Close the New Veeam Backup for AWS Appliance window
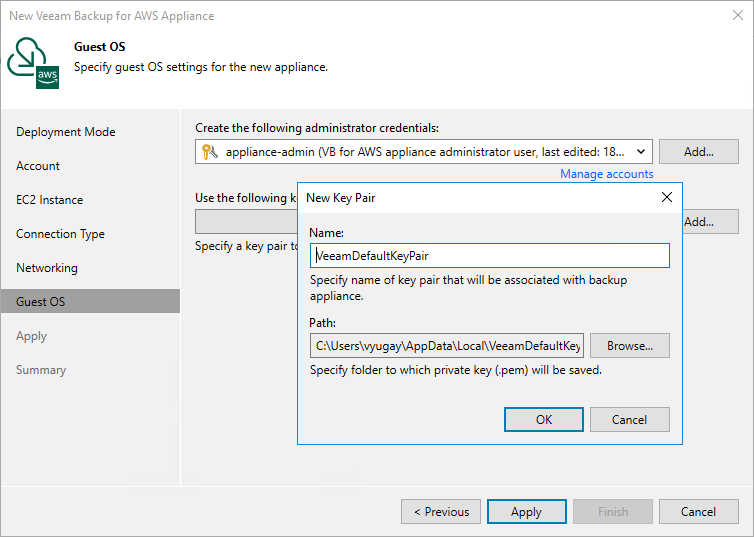This screenshot has width=754, height=537. [x=738, y=15]
